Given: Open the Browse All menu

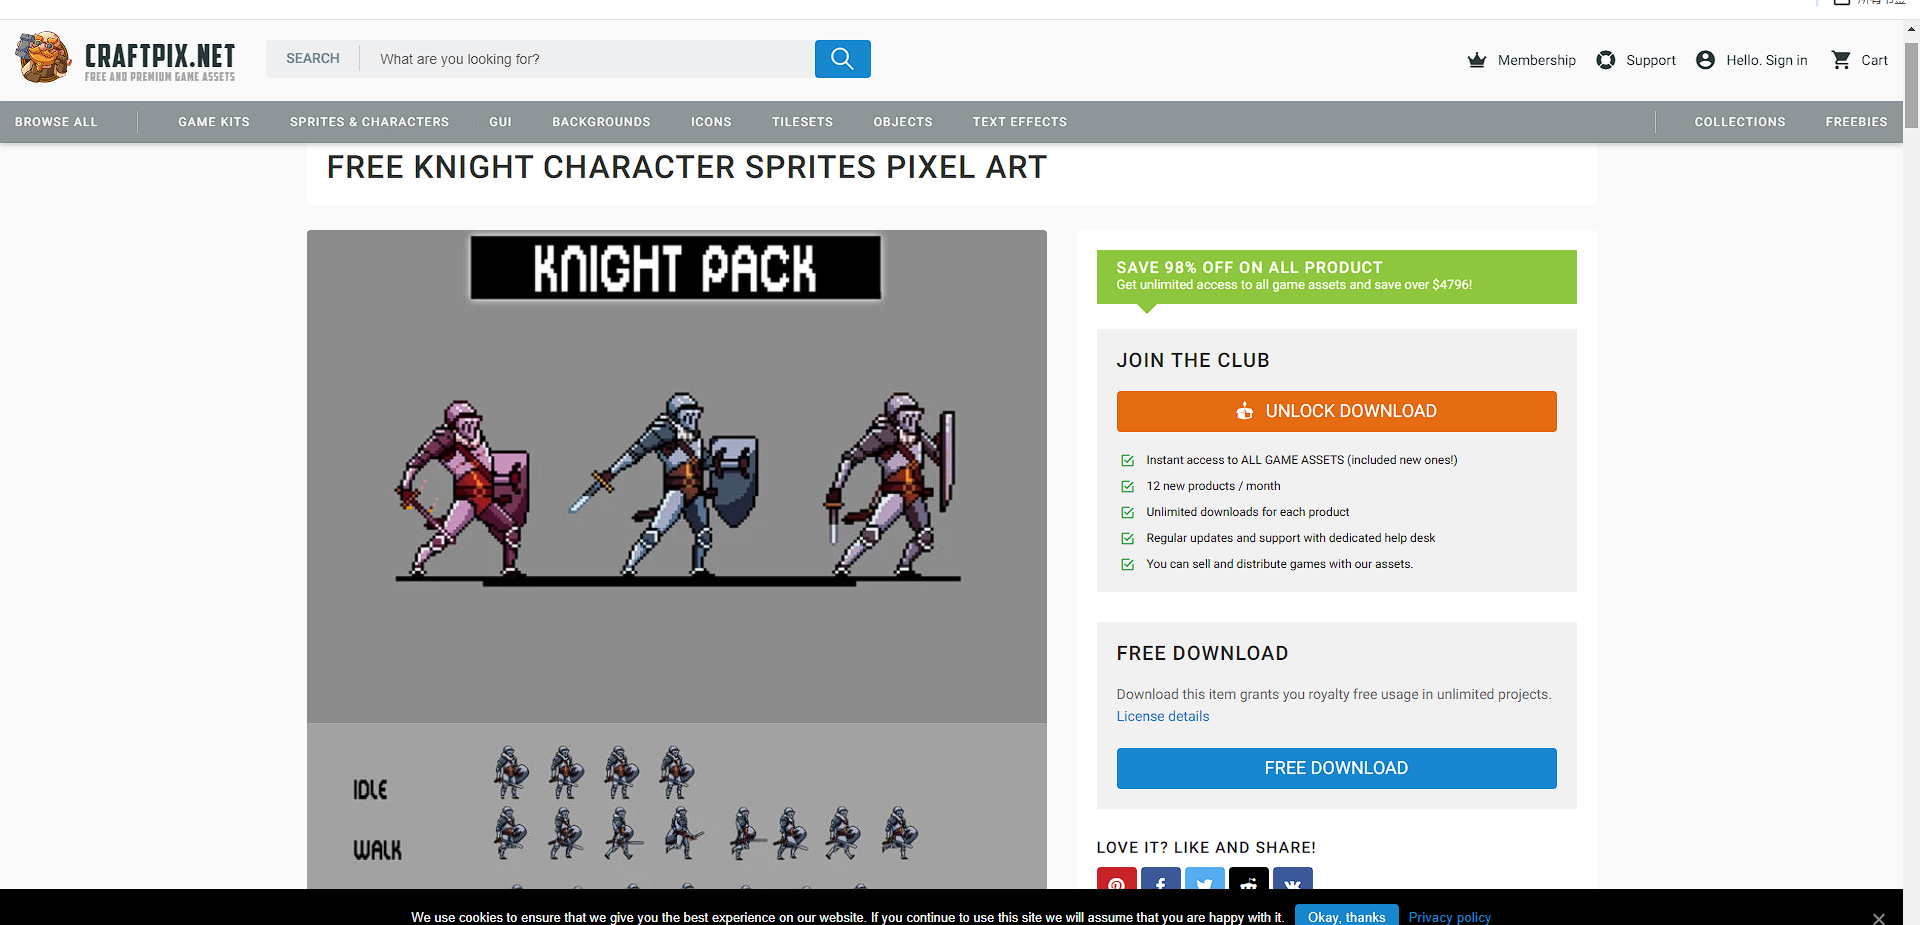Looking at the screenshot, I should point(56,122).
